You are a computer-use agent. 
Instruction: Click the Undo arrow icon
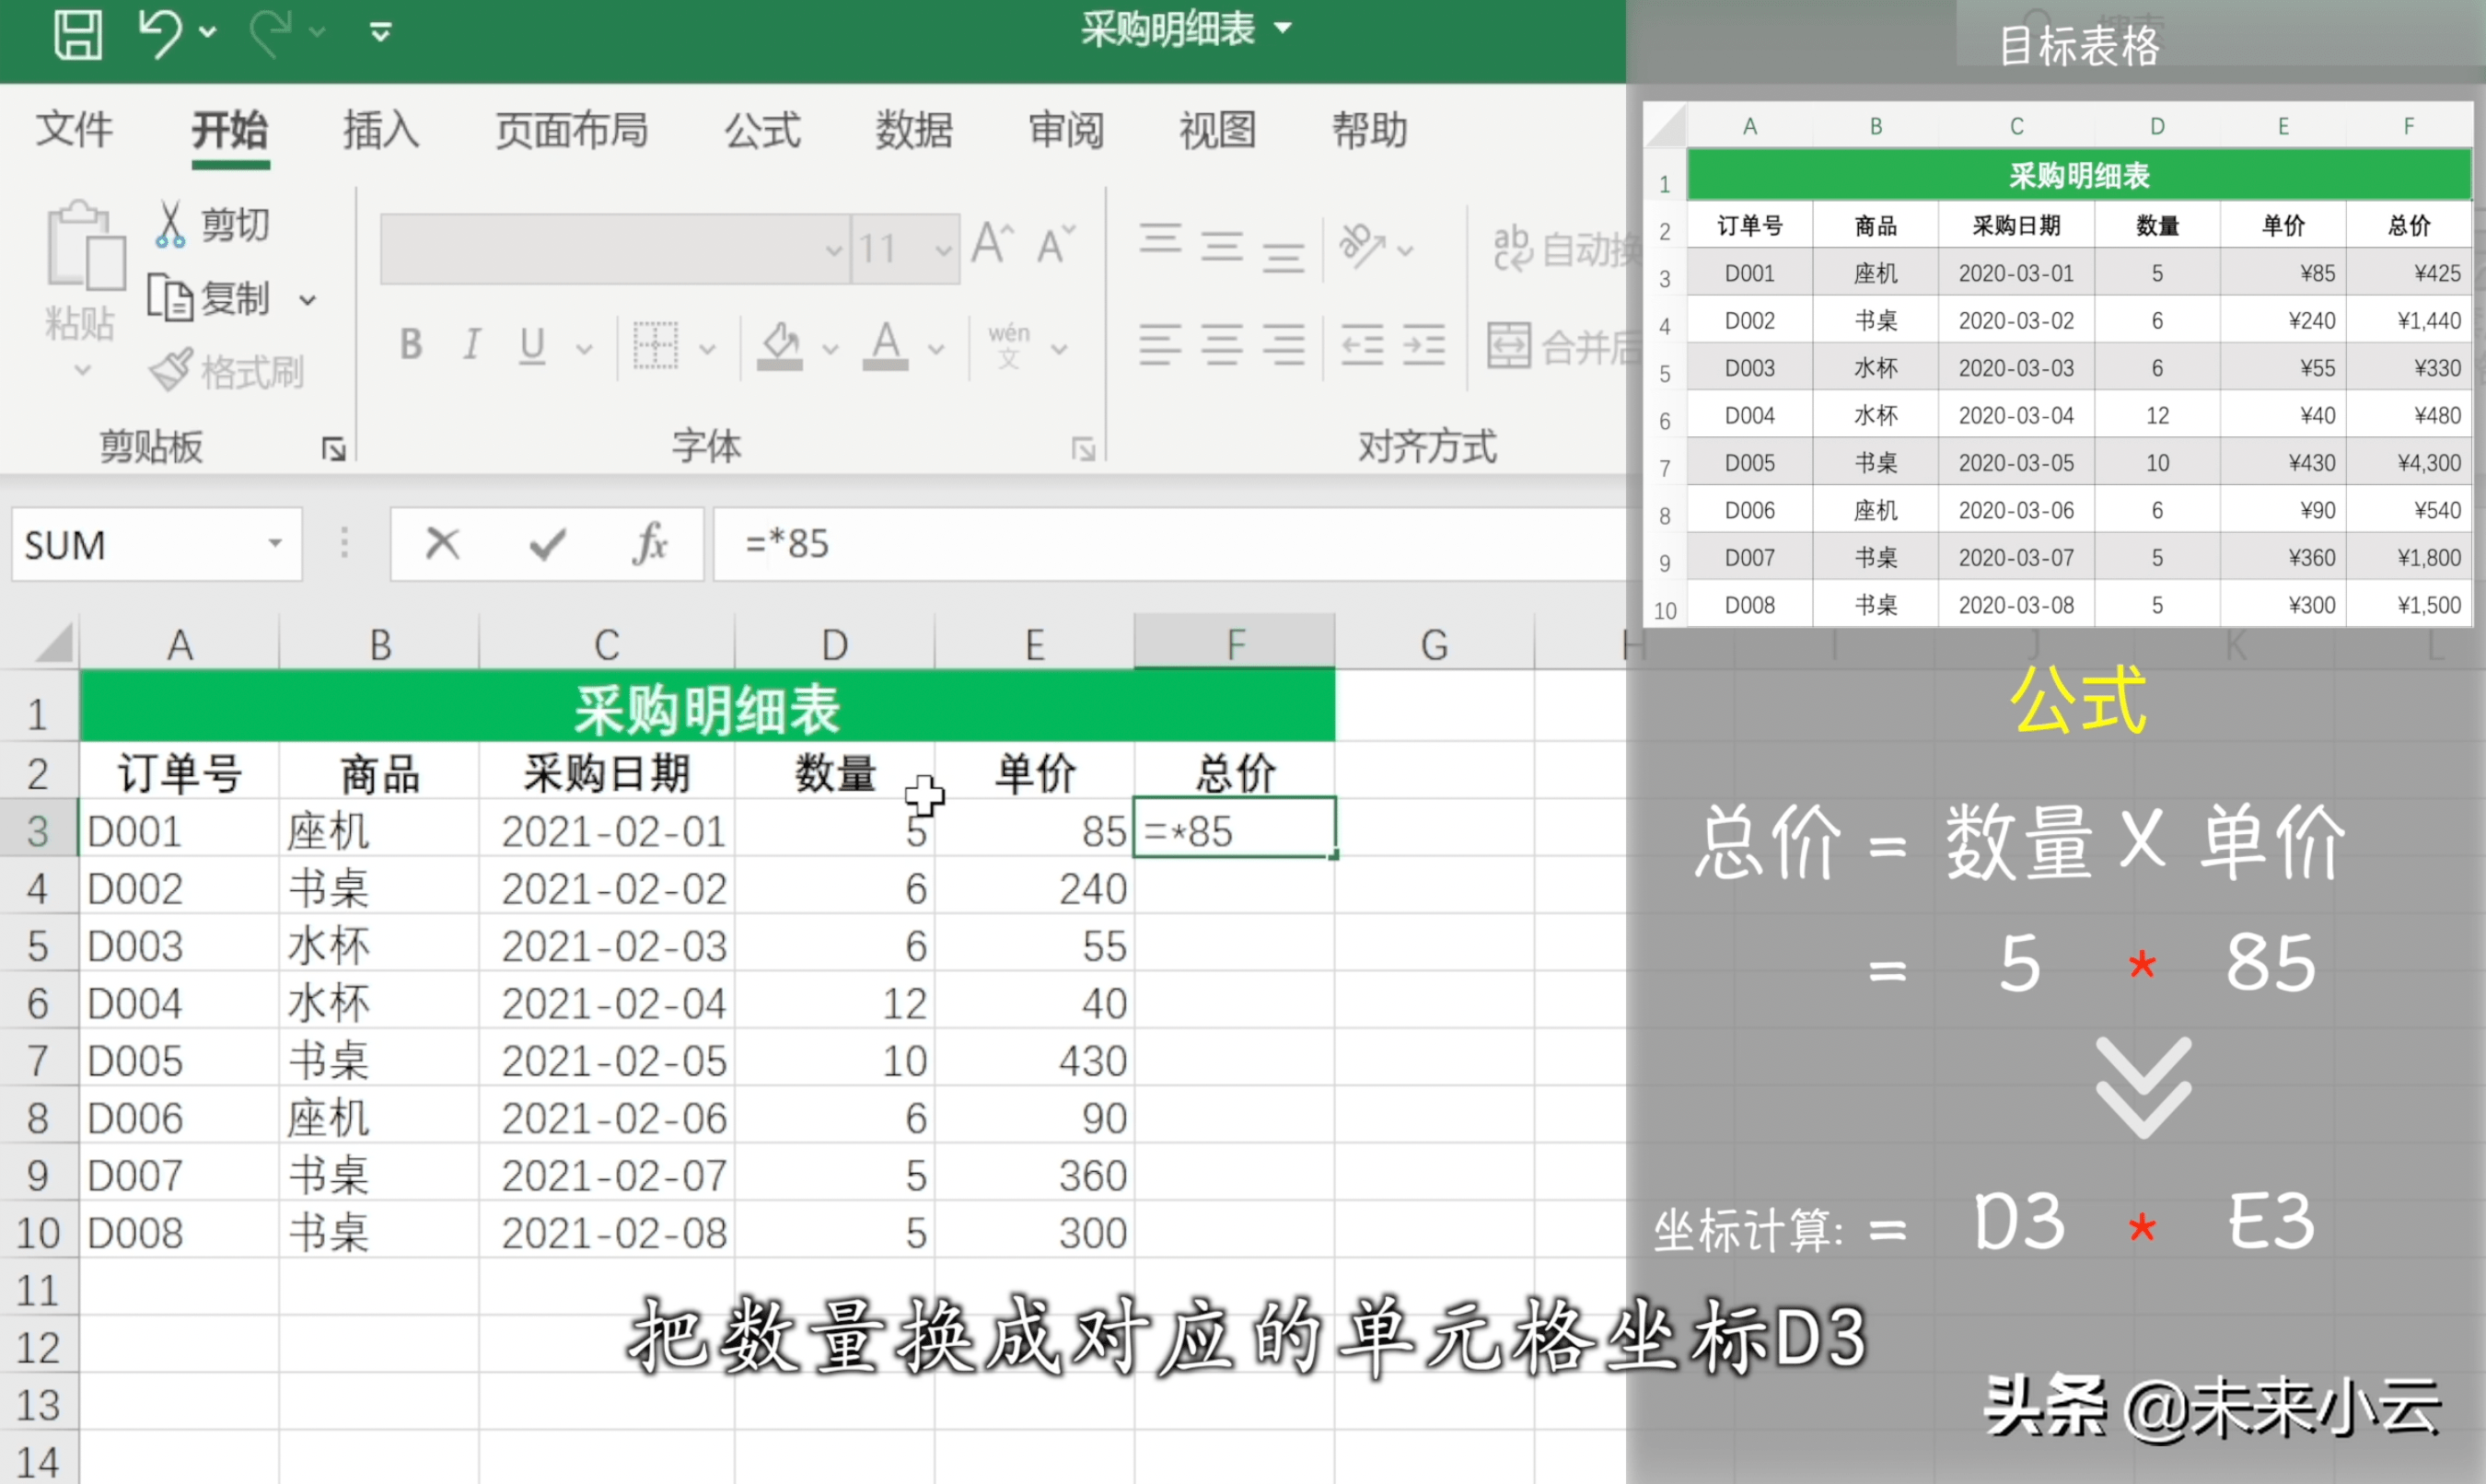160,33
